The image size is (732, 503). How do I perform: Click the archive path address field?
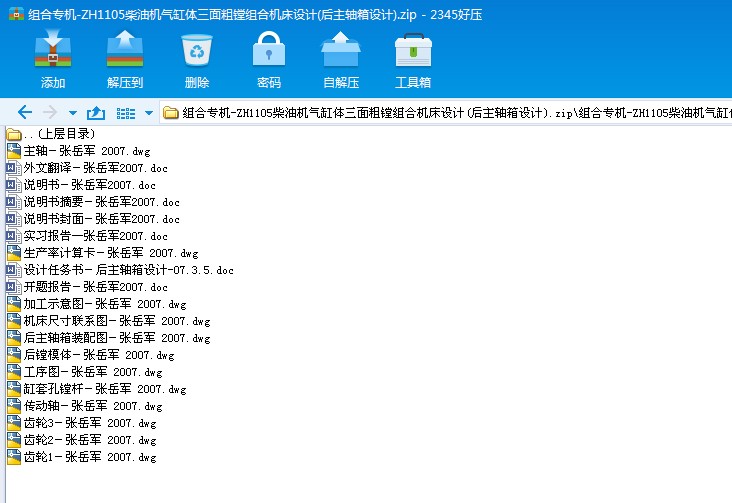[x=445, y=113]
